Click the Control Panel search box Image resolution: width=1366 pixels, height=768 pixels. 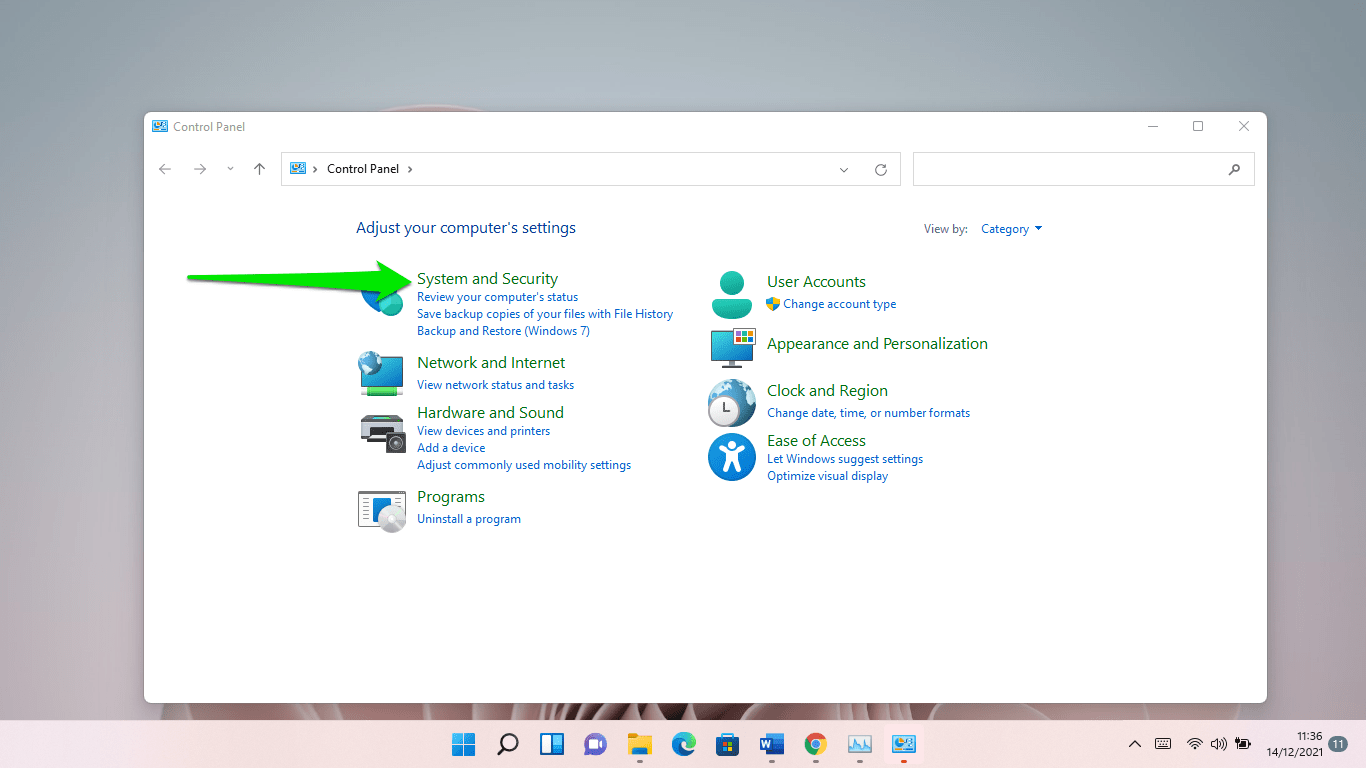1070,170
